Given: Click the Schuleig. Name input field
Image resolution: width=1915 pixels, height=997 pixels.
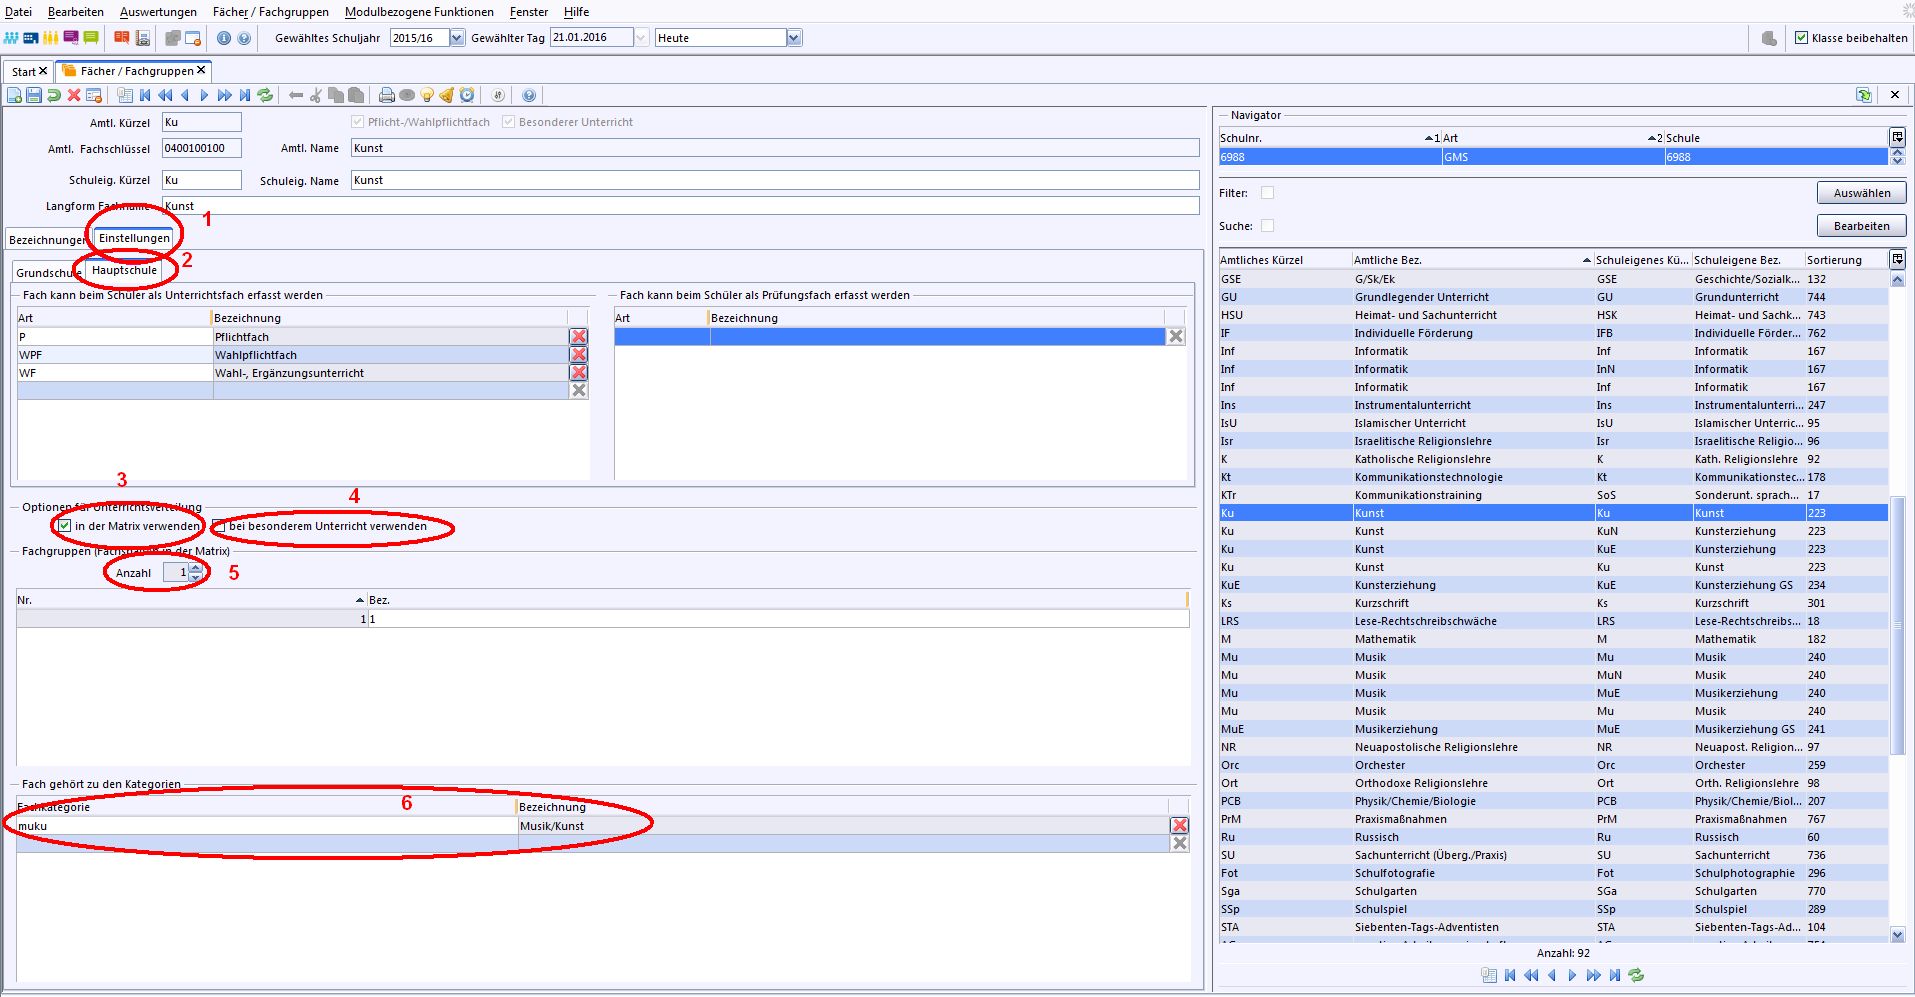Looking at the screenshot, I should tap(775, 180).
